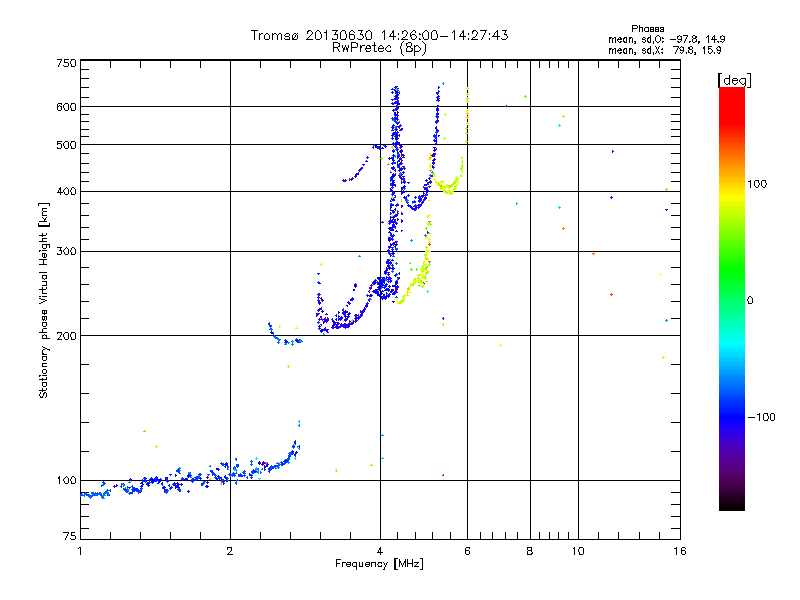Click y-axis tick label '300'
The width and height of the screenshot is (800, 600).
point(66,252)
